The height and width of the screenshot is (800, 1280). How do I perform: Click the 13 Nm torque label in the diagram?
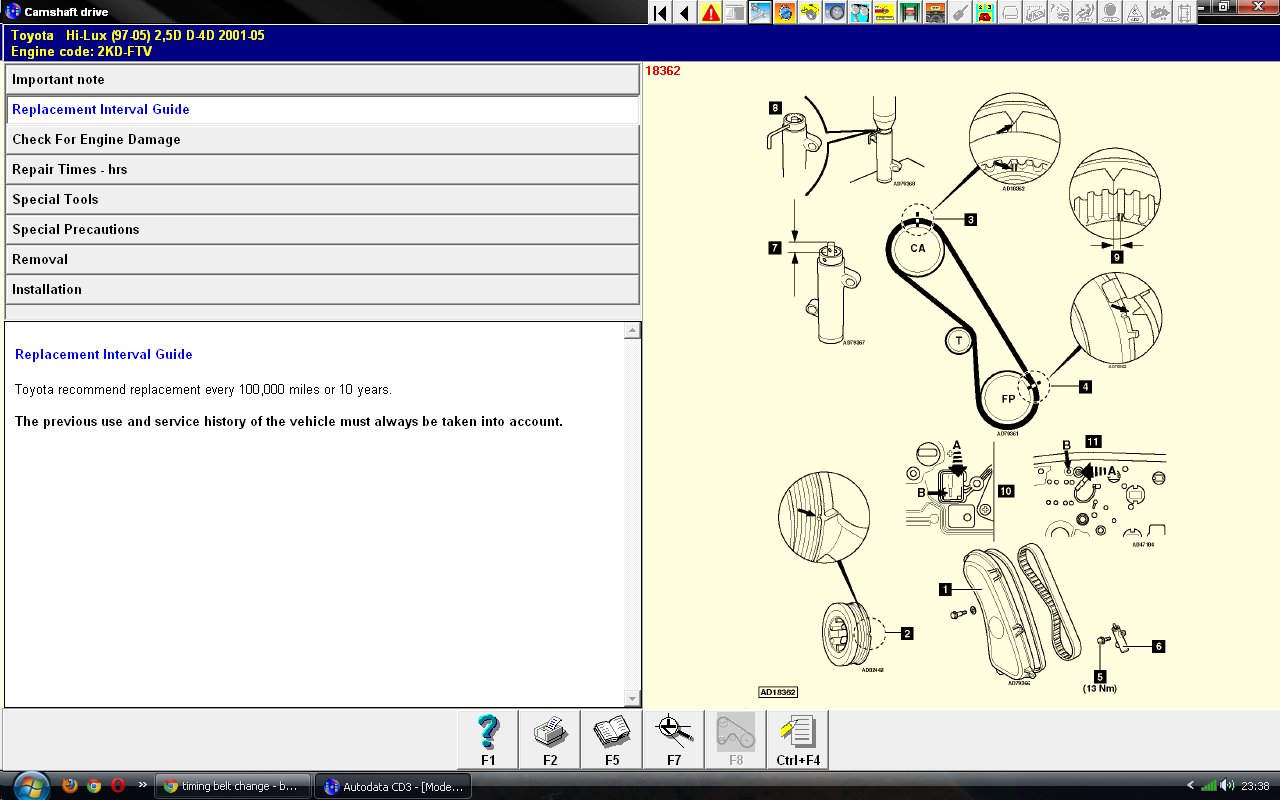[1099, 688]
